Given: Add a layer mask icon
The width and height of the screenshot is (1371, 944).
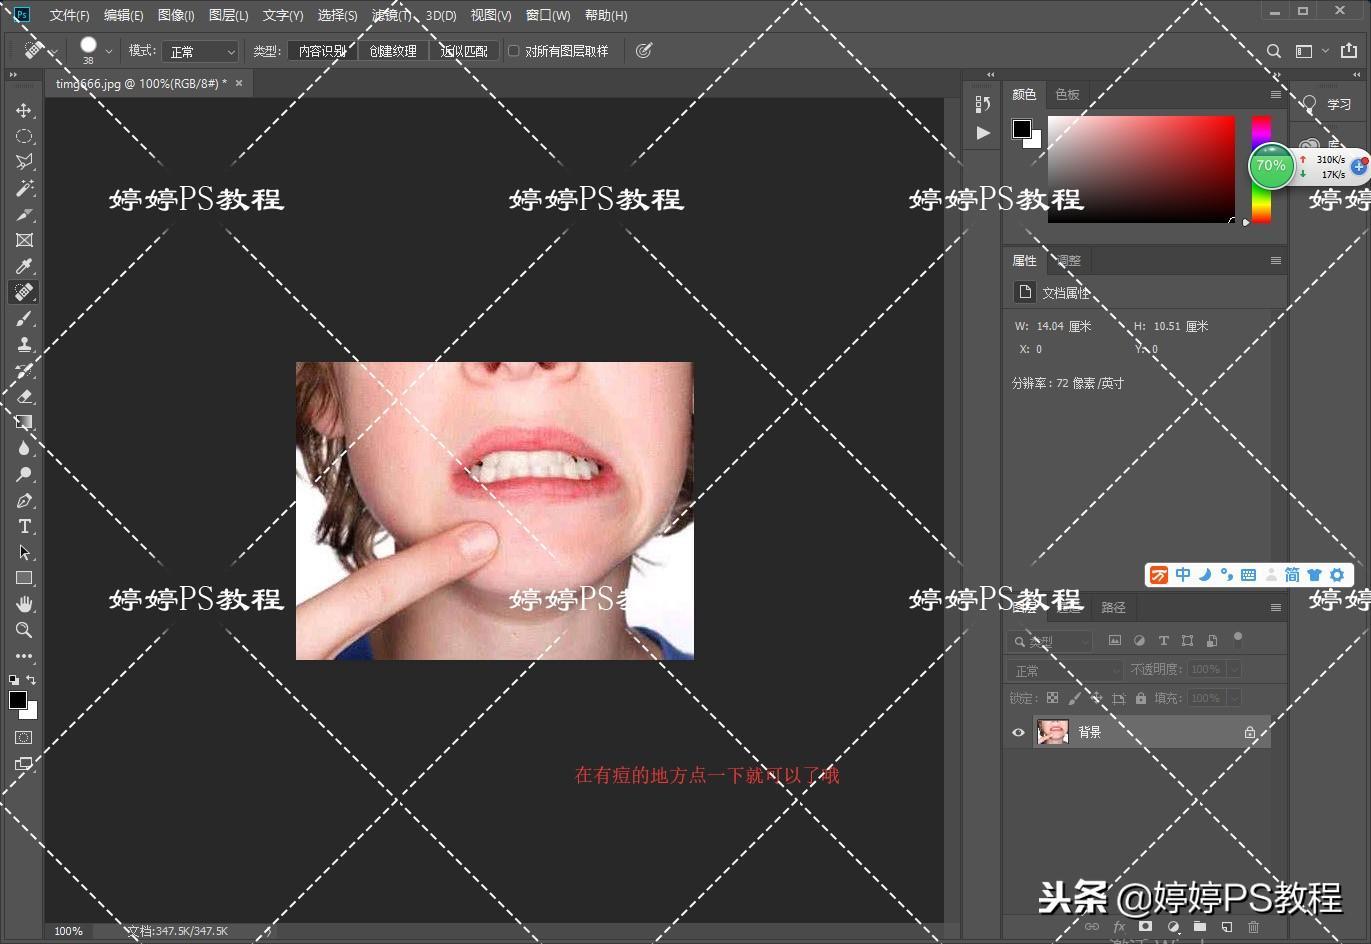Looking at the screenshot, I should click(1146, 927).
